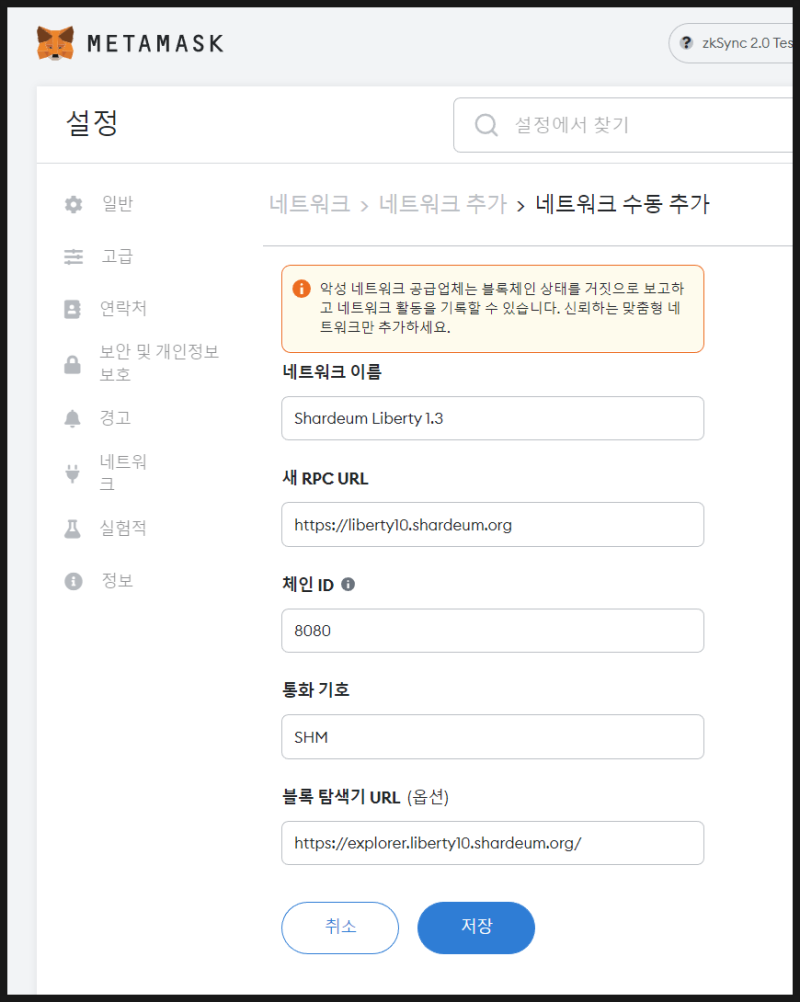Click the 정보 info icon in sidebar

pos(72,580)
